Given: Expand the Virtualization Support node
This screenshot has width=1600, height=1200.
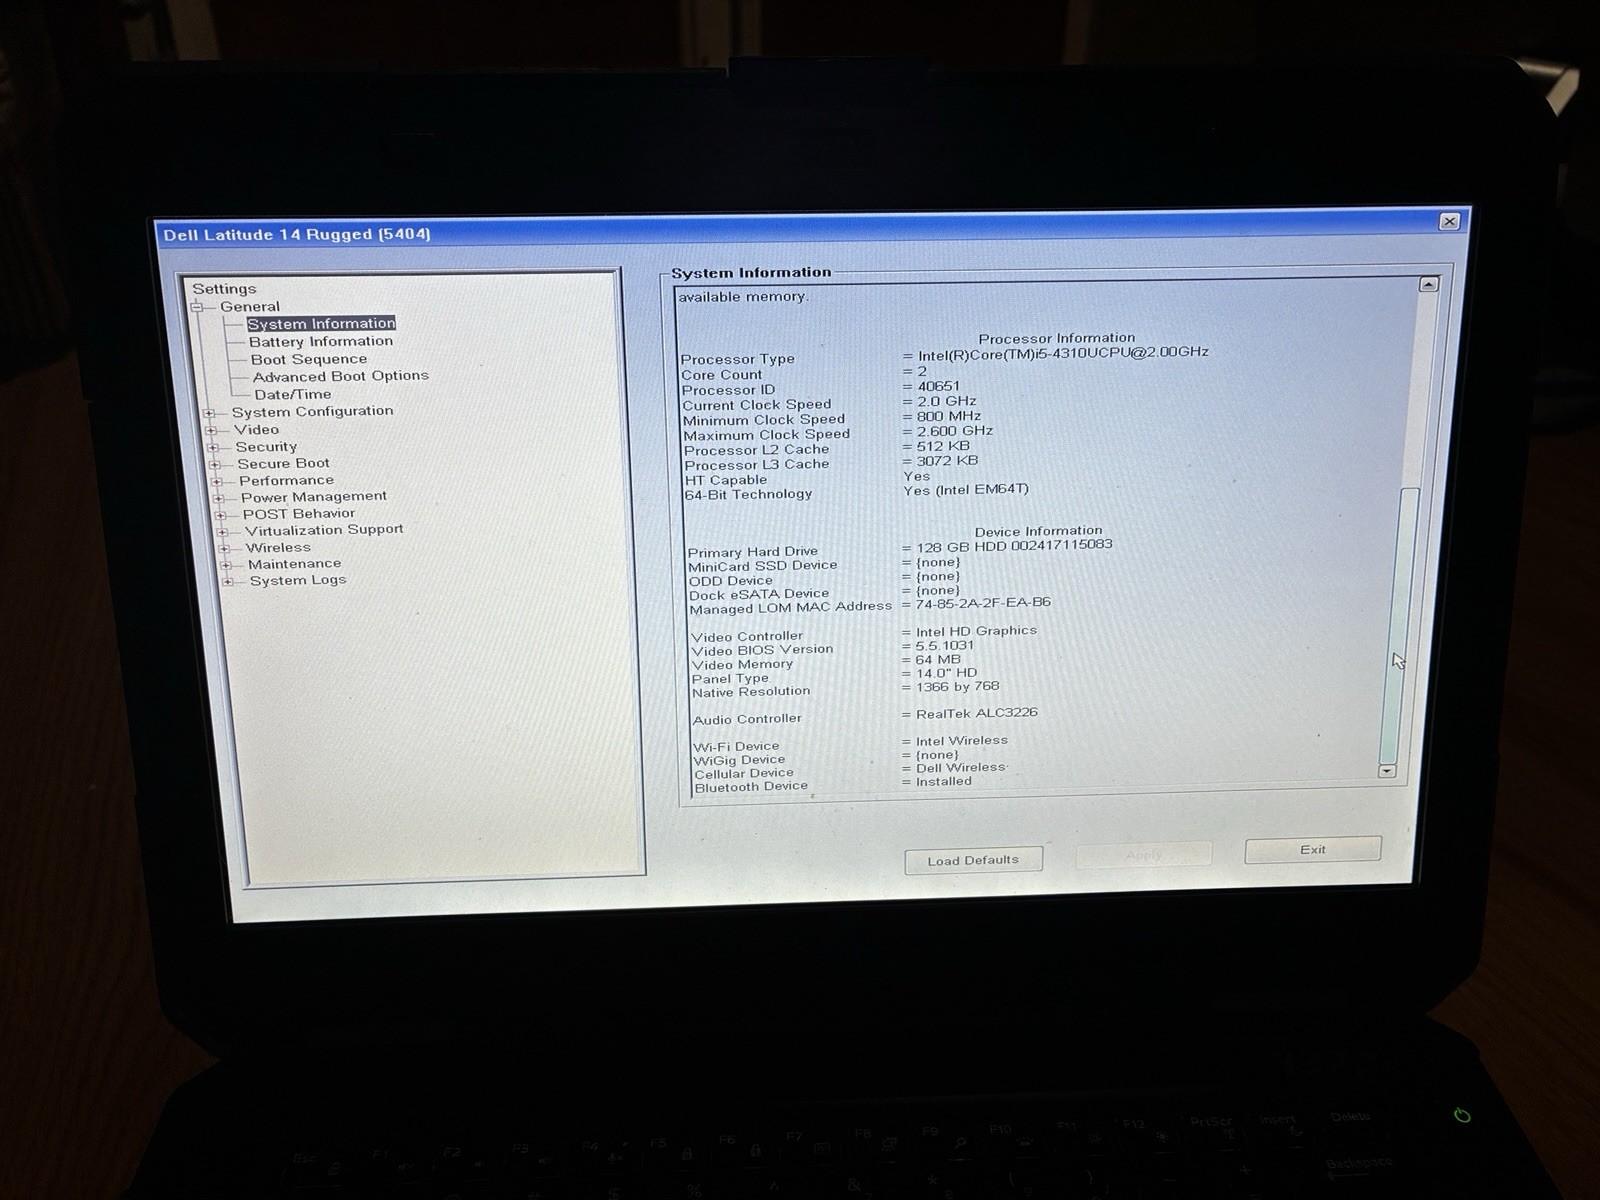Looking at the screenshot, I should coord(222,532).
